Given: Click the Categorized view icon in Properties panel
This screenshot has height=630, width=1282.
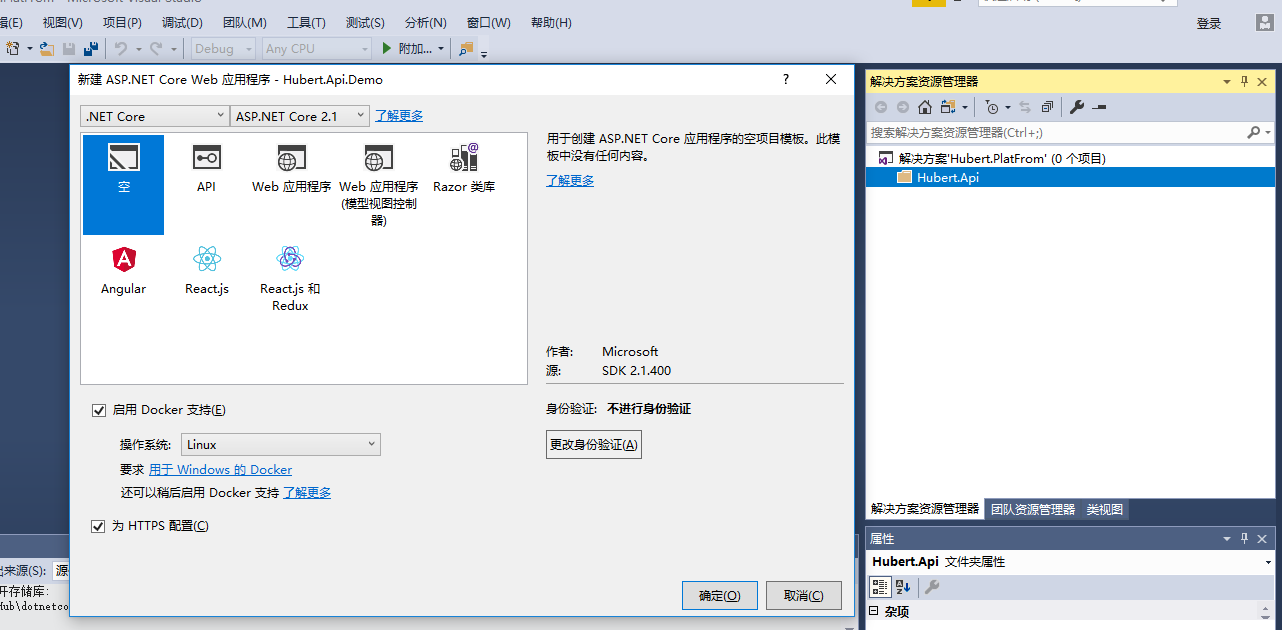Looking at the screenshot, I should click(x=879, y=587).
